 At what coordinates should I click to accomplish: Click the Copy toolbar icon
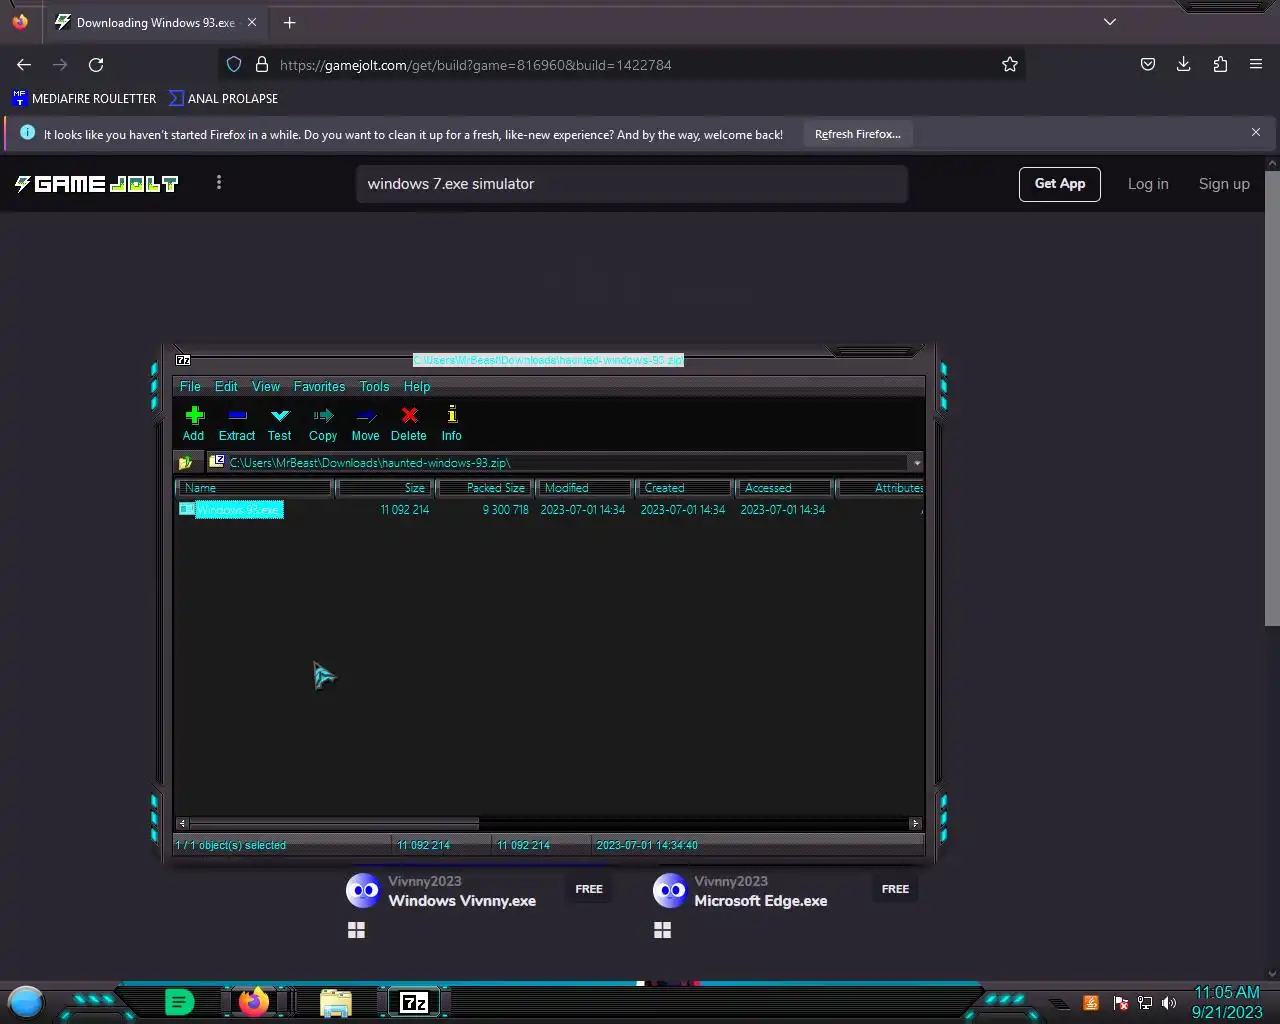[323, 423]
